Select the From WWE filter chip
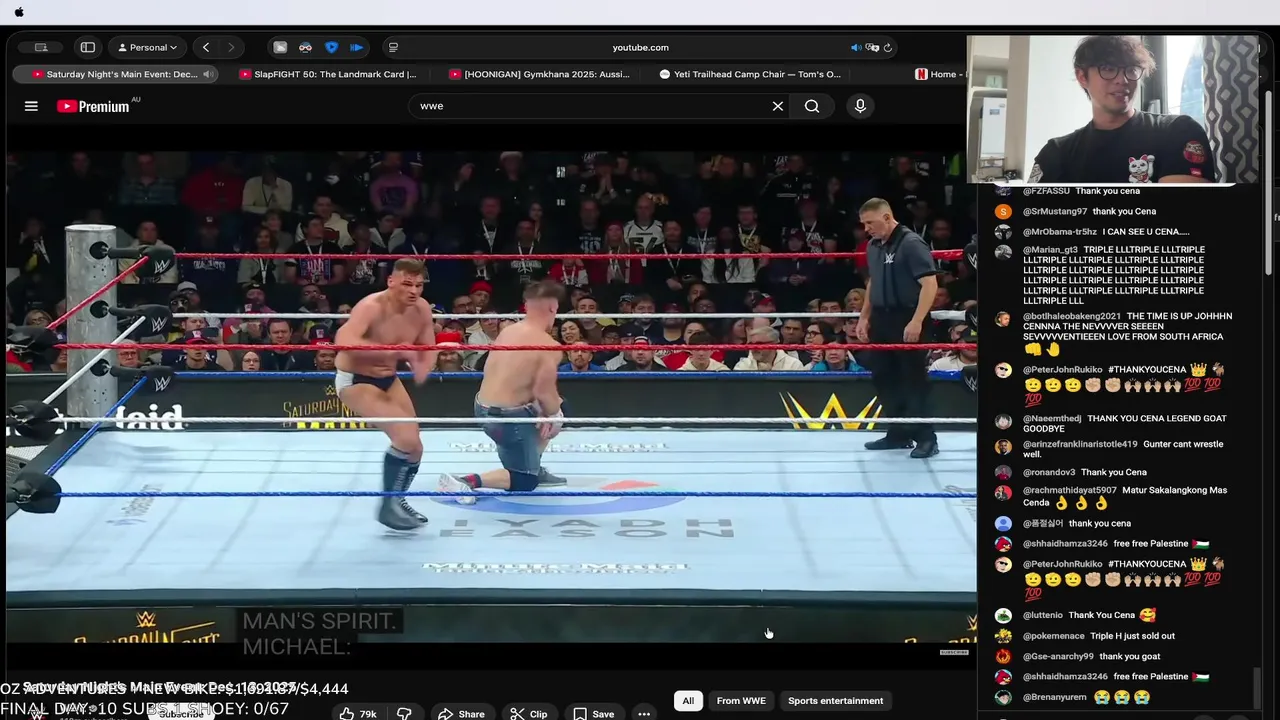This screenshot has width=1280, height=720. point(741,701)
